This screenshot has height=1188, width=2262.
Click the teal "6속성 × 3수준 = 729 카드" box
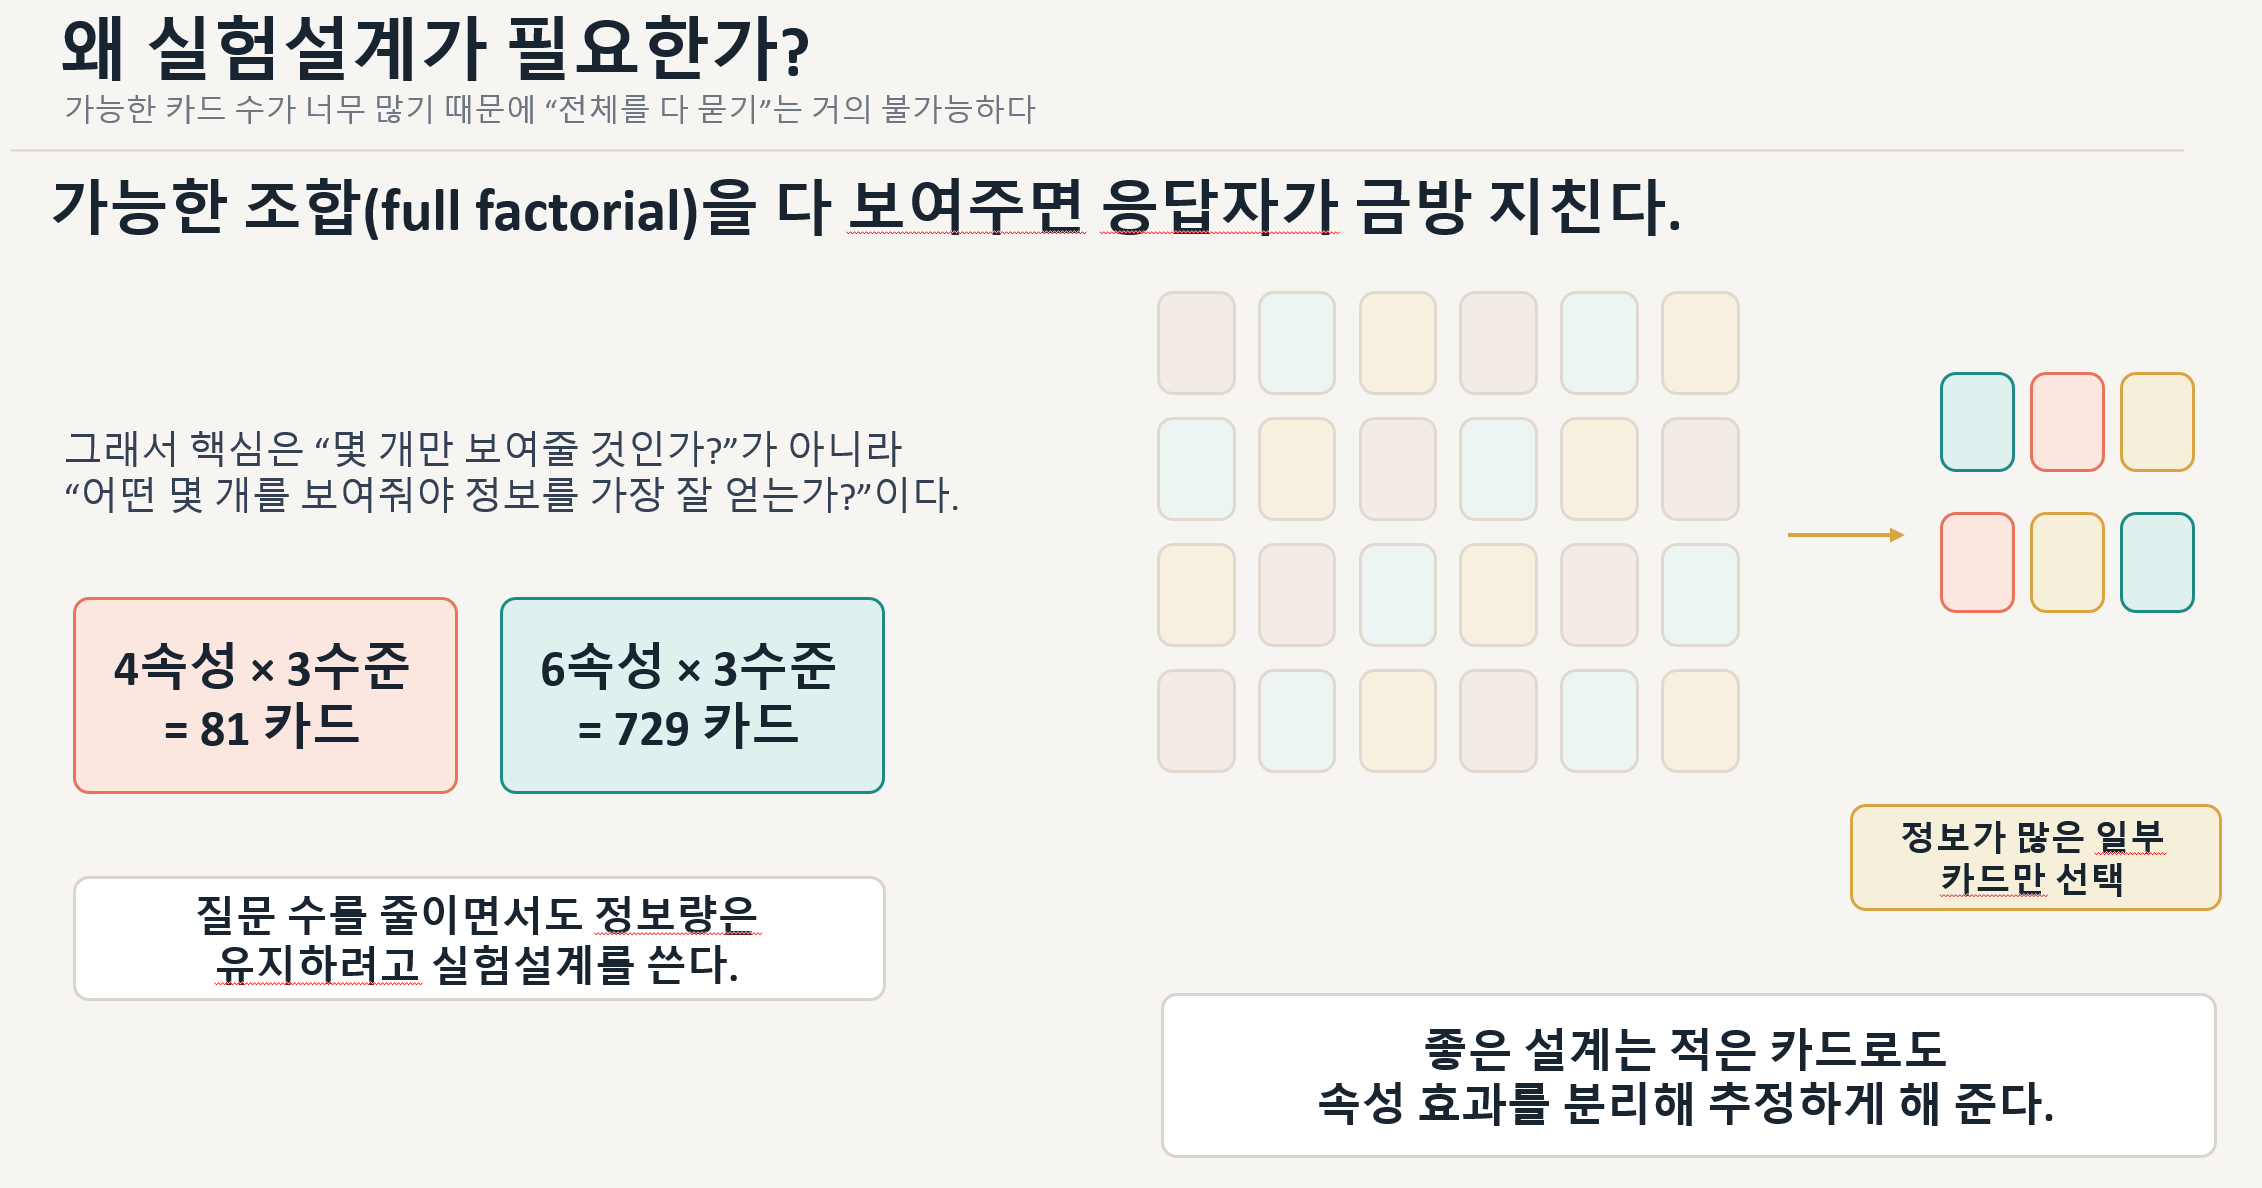coord(692,696)
